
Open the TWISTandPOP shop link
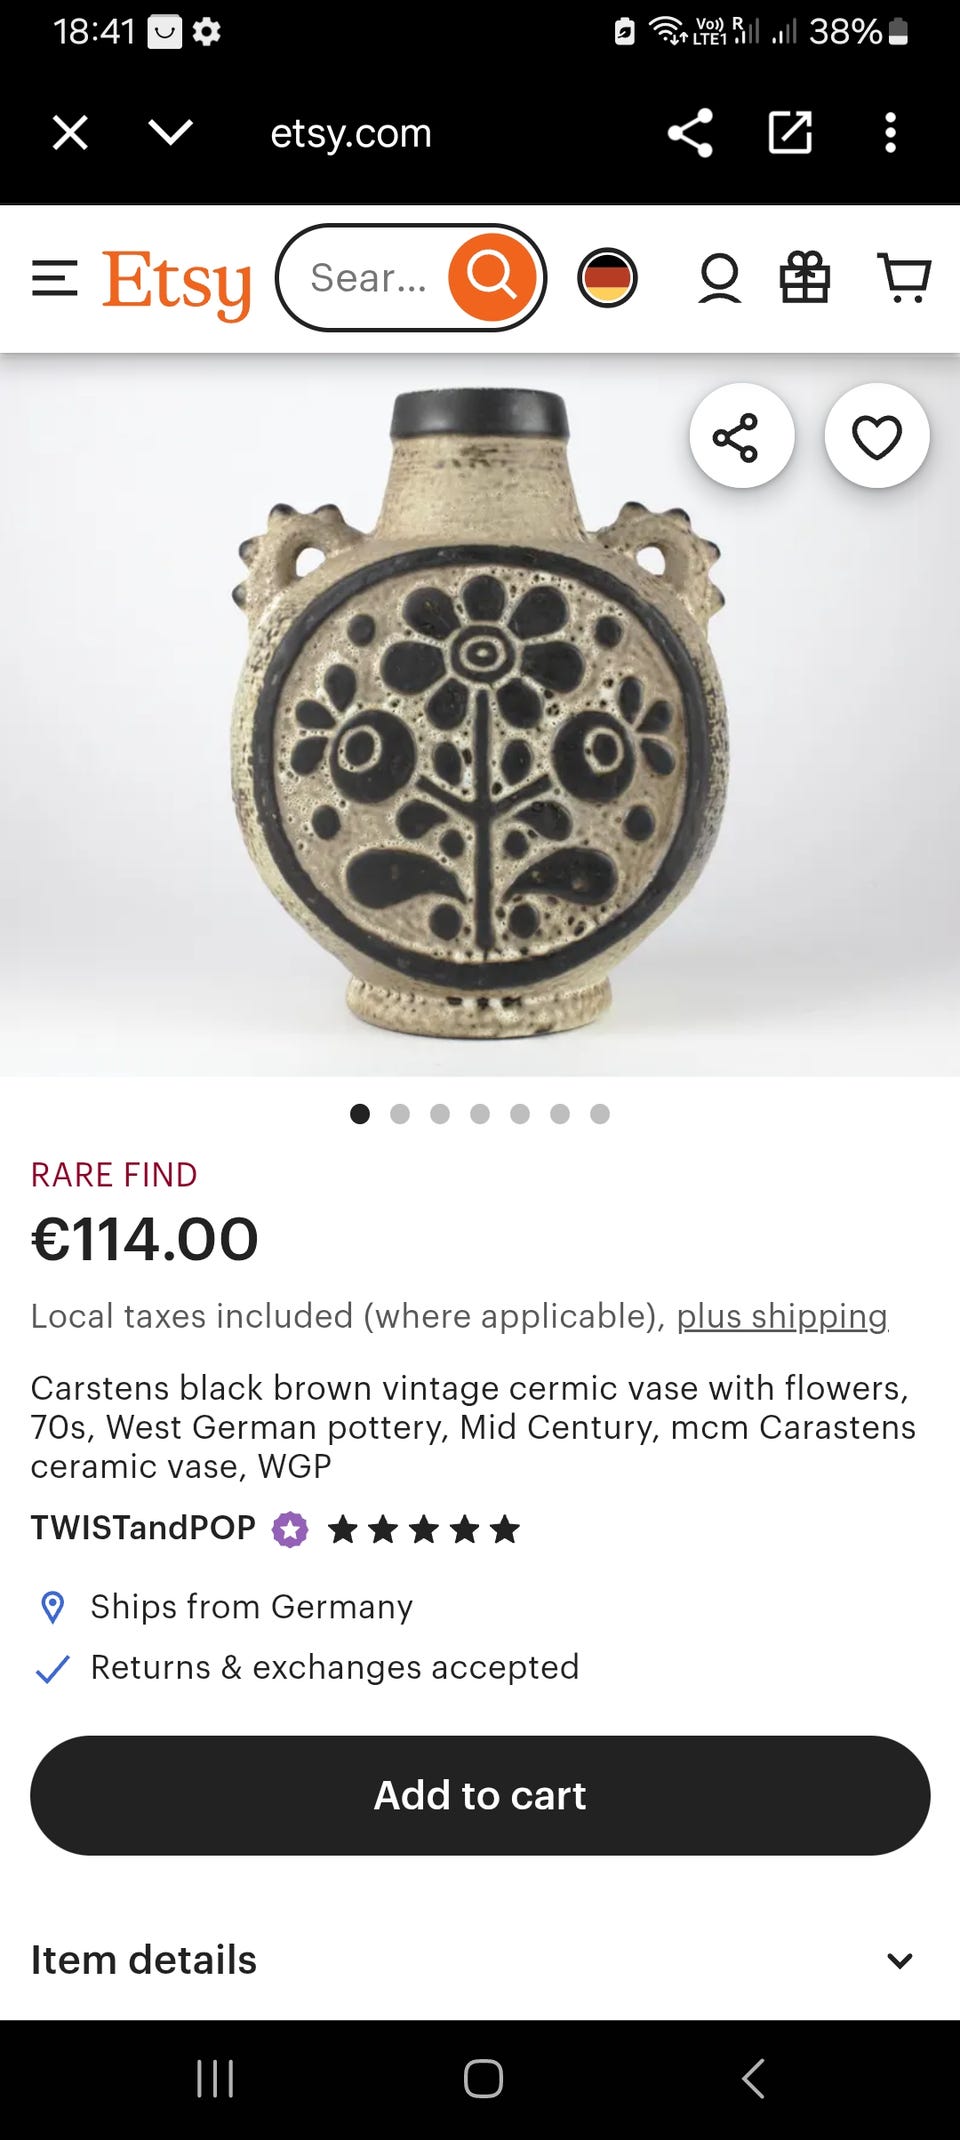point(143,1528)
